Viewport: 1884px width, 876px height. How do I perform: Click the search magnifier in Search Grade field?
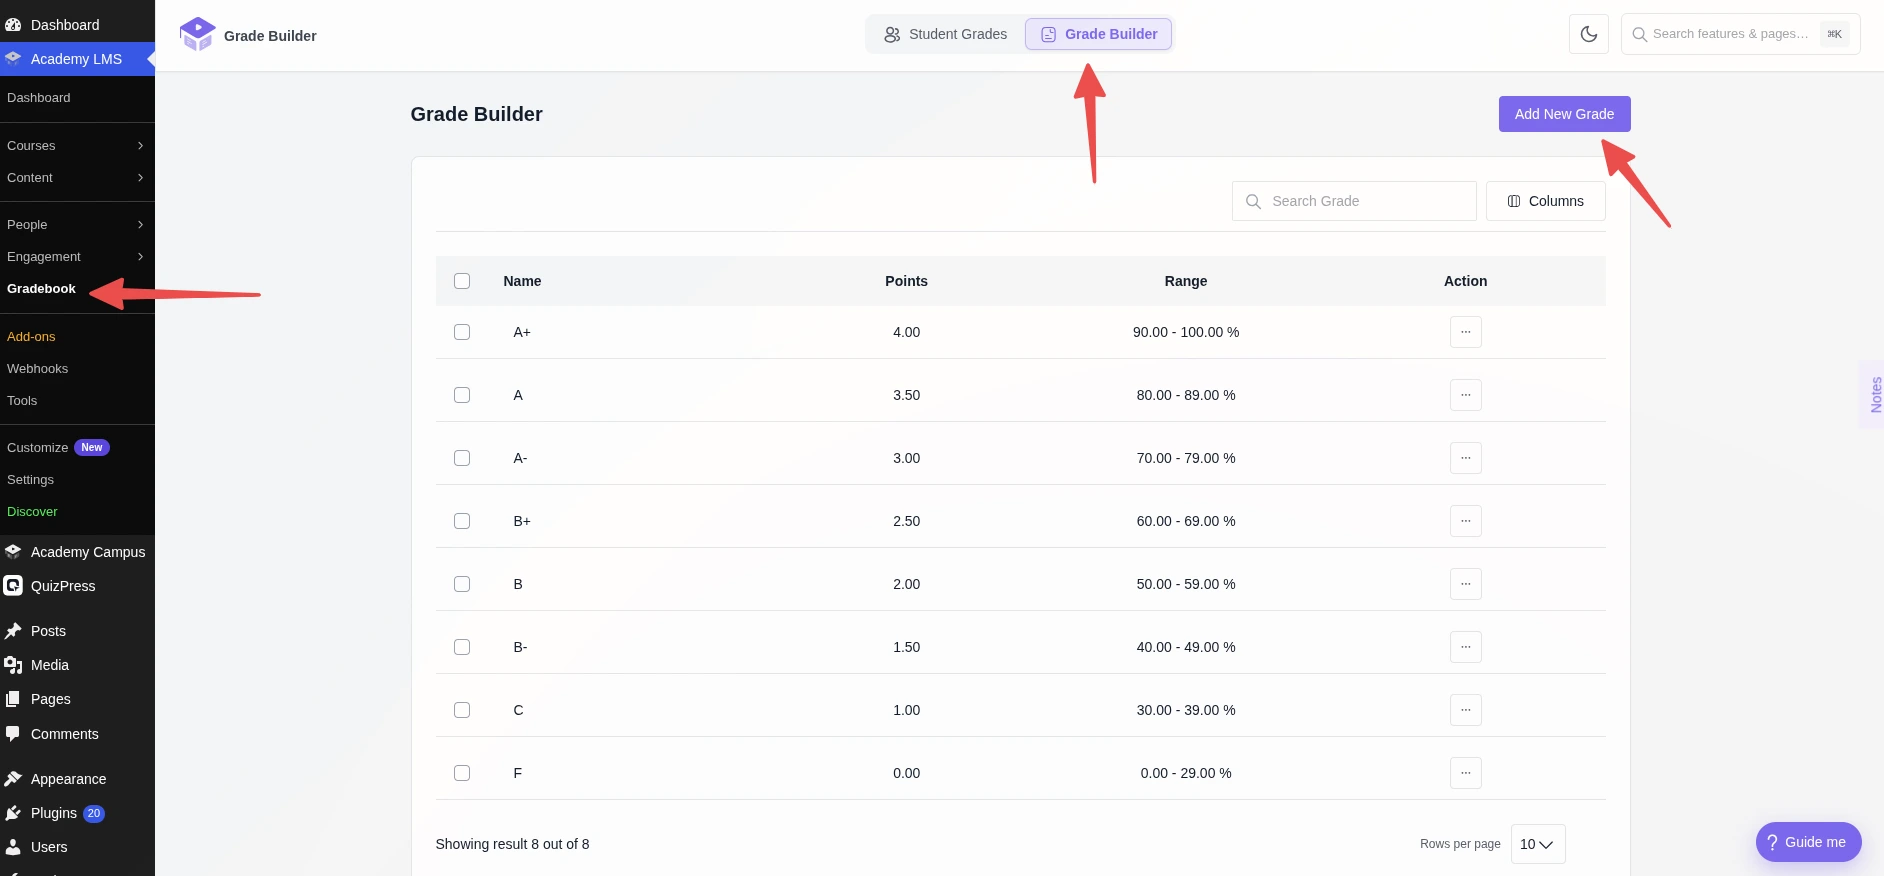tap(1253, 201)
